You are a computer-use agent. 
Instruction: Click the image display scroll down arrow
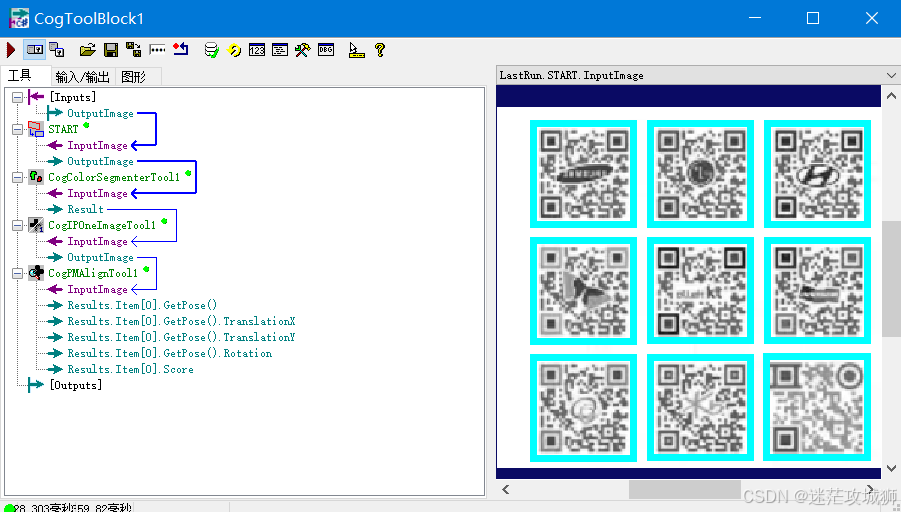(891, 469)
